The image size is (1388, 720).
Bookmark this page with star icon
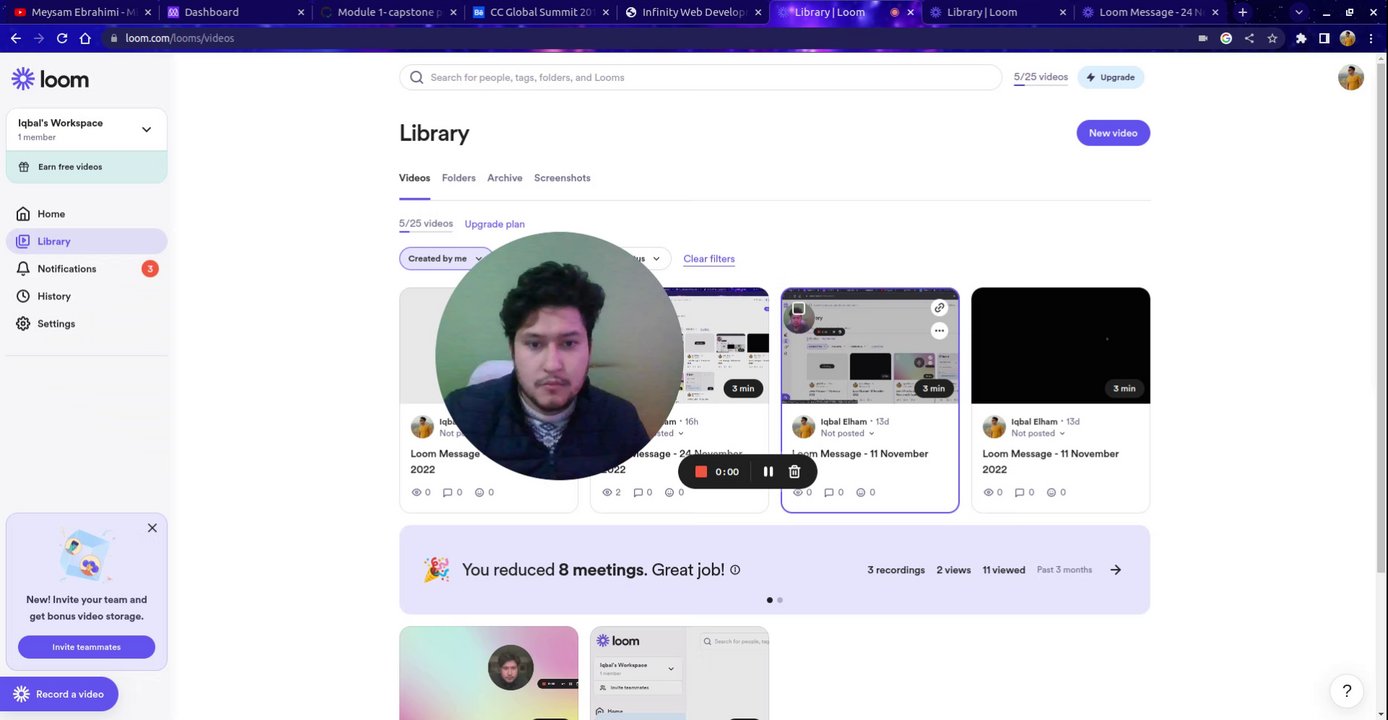click(x=1272, y=38)
